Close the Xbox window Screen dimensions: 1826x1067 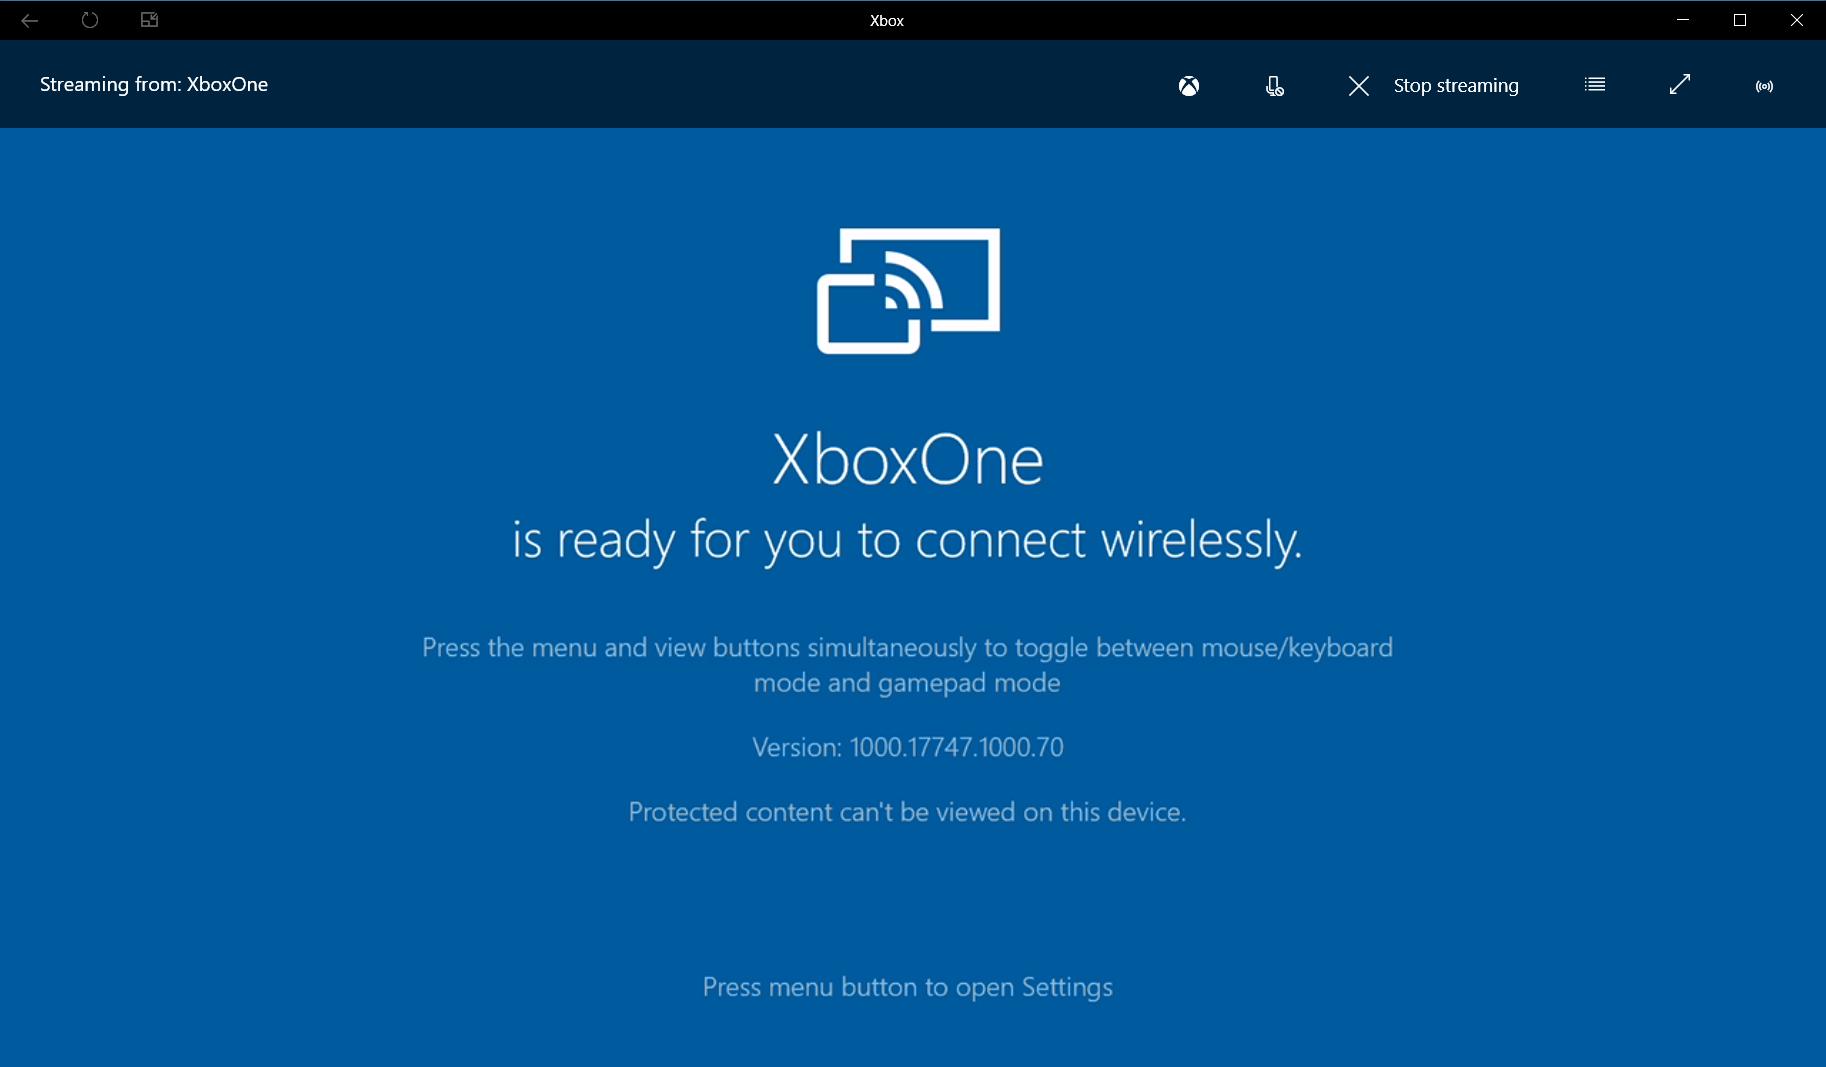click(1797, 20)
